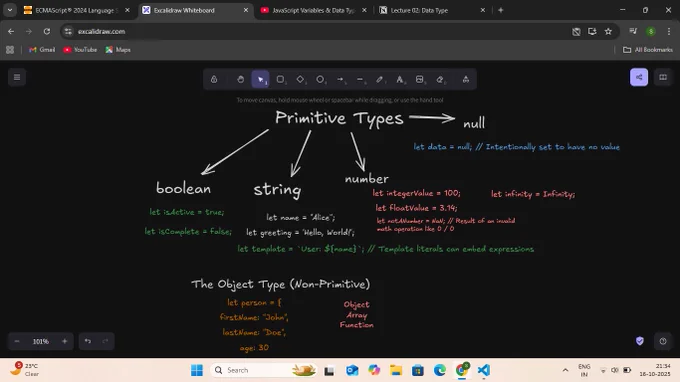Click the taskbar Search box
This screenshot has height=382, width=680.
coord(263,370)
